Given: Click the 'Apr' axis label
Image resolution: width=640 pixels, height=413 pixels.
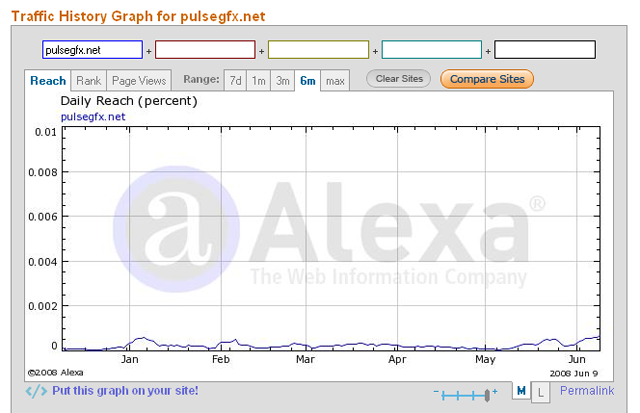Looking at the screenshot, I should [x=397, y=360].
